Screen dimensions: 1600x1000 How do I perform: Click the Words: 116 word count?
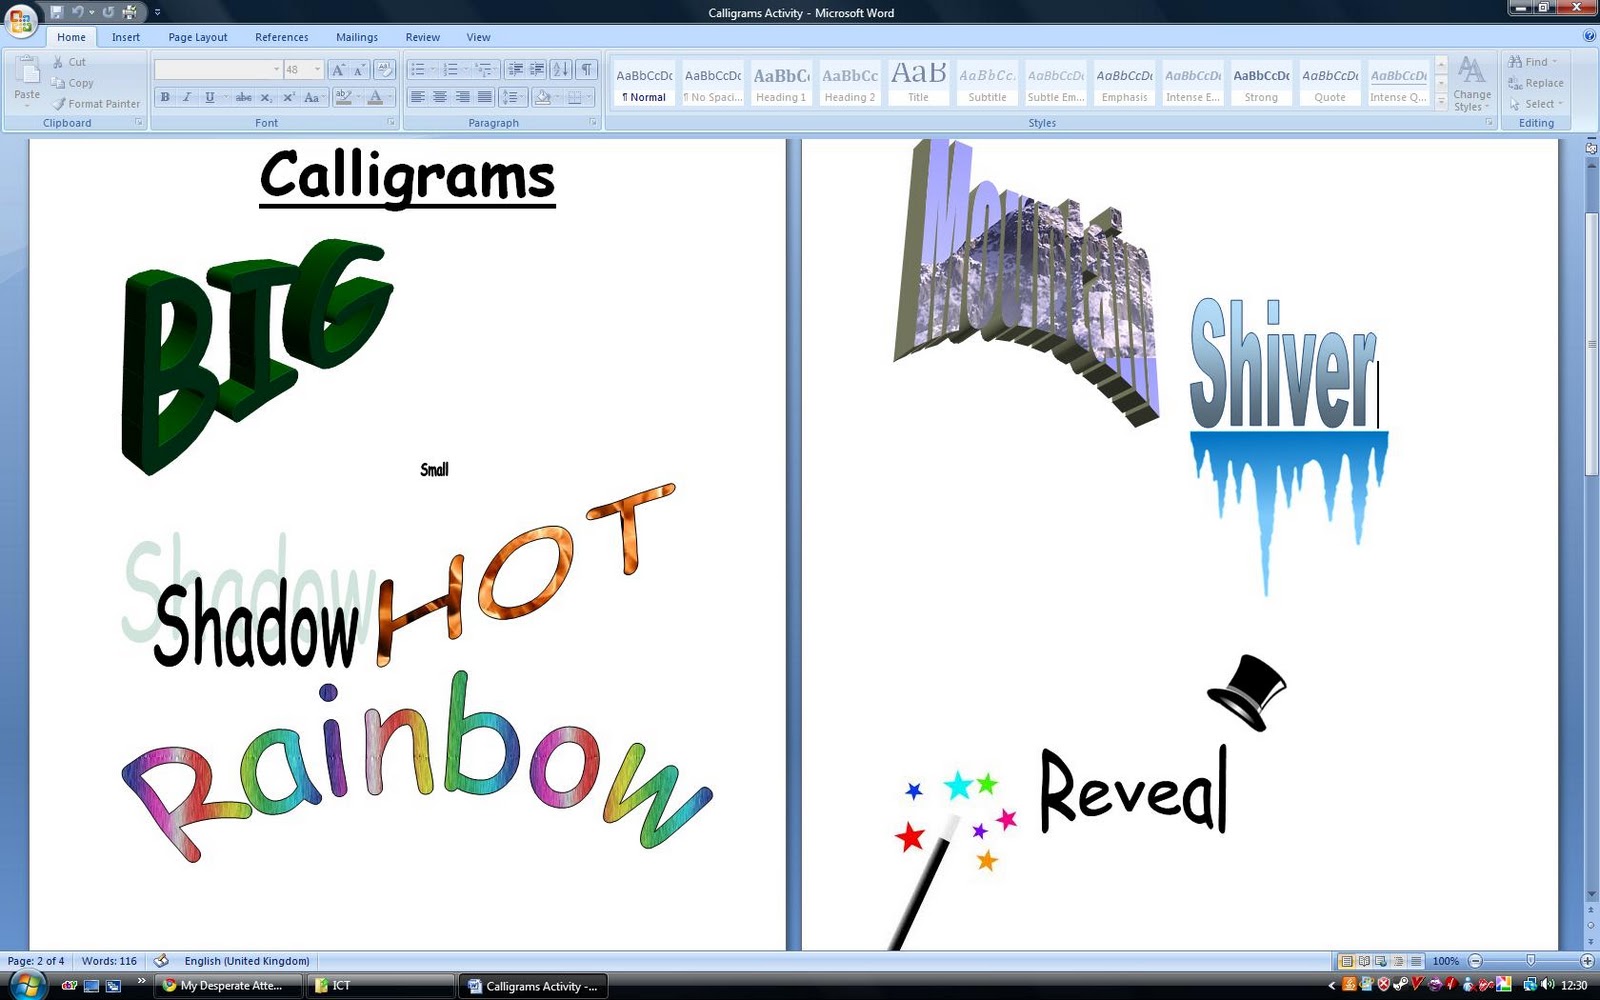point(110,961)
